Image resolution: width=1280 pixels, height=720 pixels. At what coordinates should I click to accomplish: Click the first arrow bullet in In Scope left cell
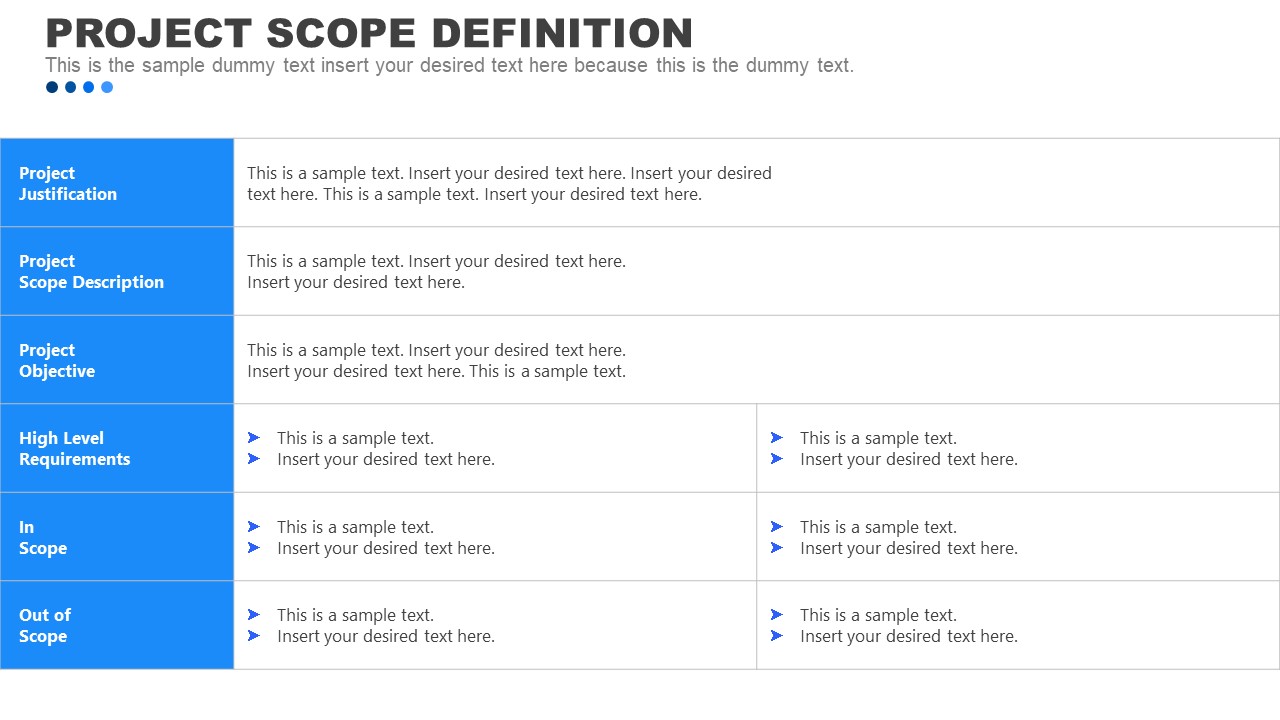(x=254, y=527)
